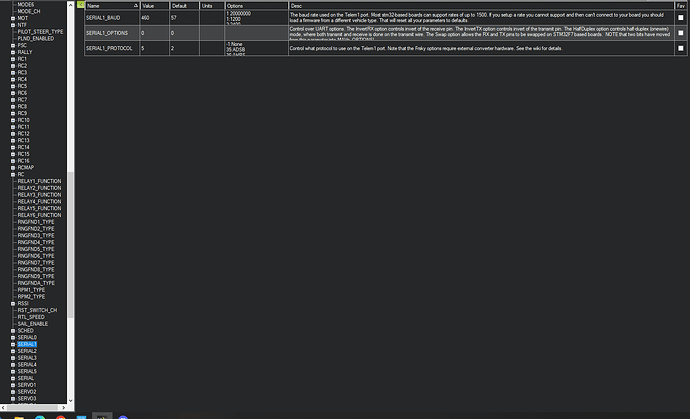690x419 pixels.
Task: Expand the RC1 tree node
Action: click(13, 59)
